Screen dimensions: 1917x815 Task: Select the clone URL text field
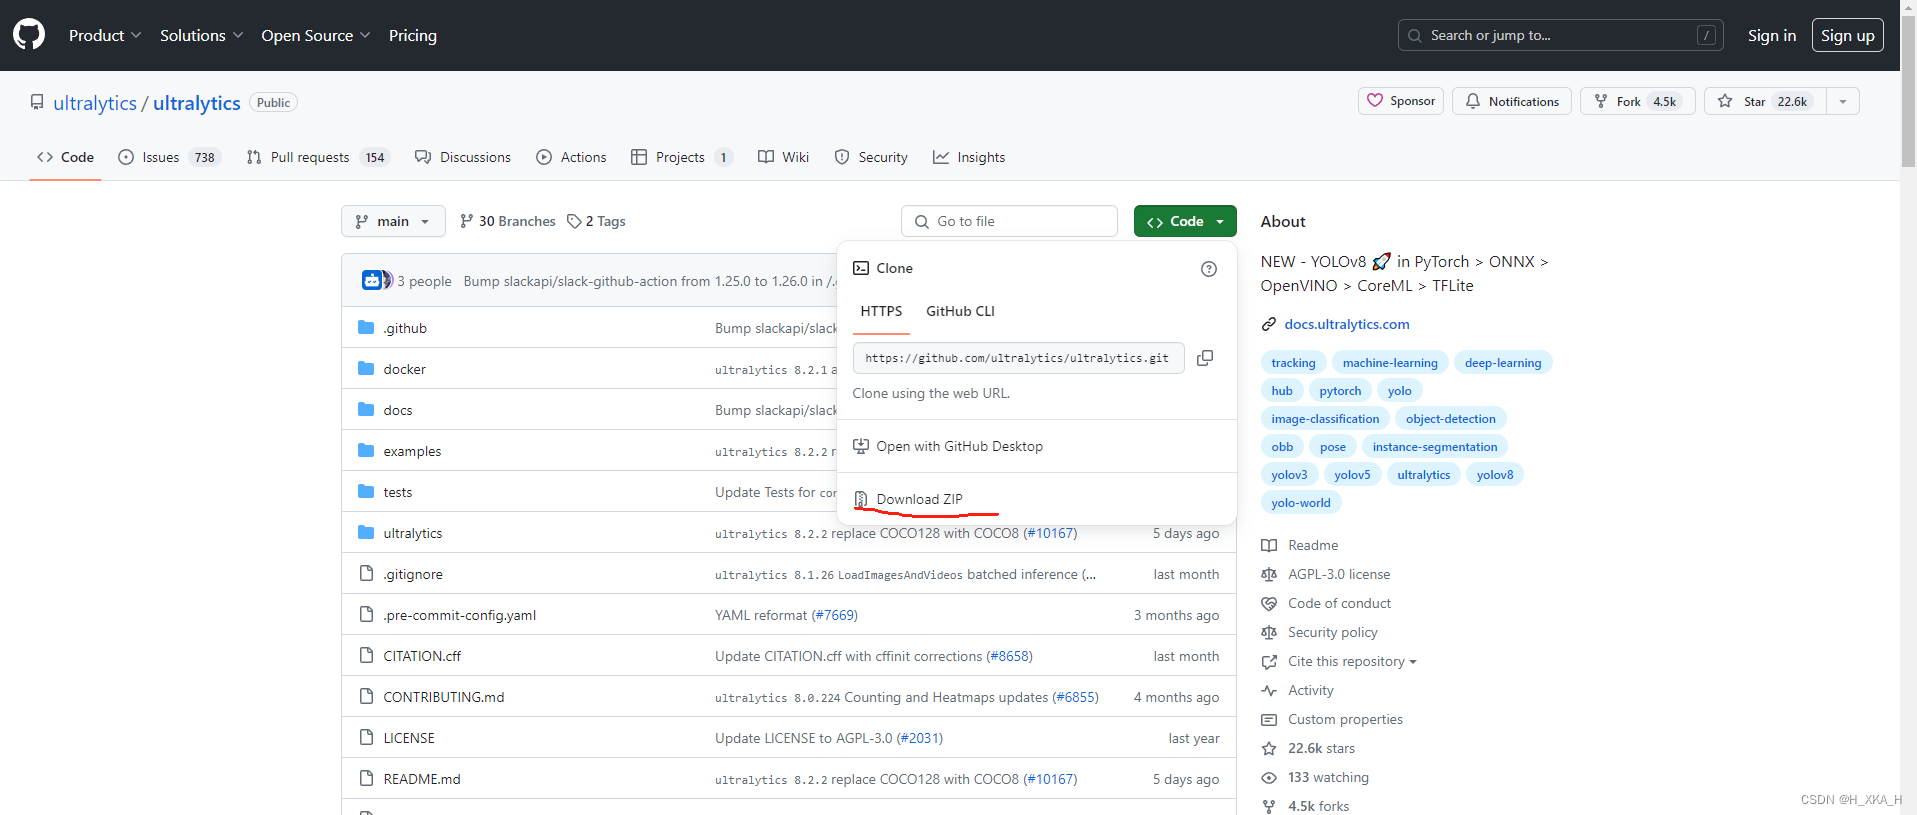[1018, 358]
